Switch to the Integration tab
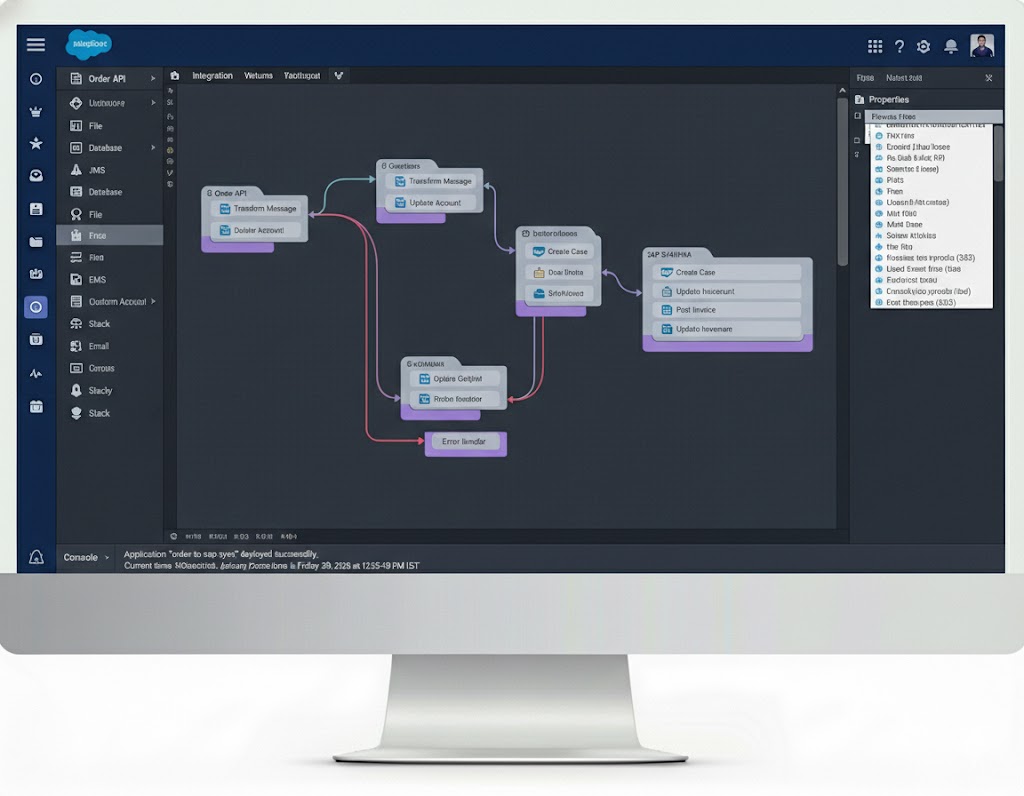This screenshot has width=1024, height=796. tap(212, 76)
